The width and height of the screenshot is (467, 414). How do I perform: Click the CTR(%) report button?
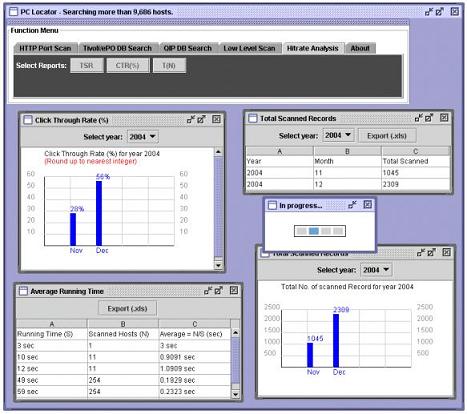click(127, 65)
